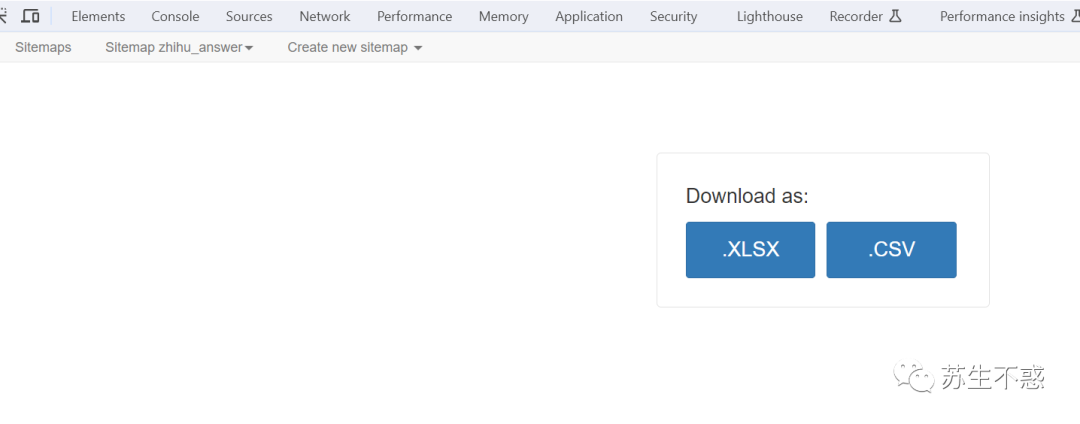Screen dimensions: 1080x424
Task: Switch to the Memory tab
Action: (x=503, y=17)
